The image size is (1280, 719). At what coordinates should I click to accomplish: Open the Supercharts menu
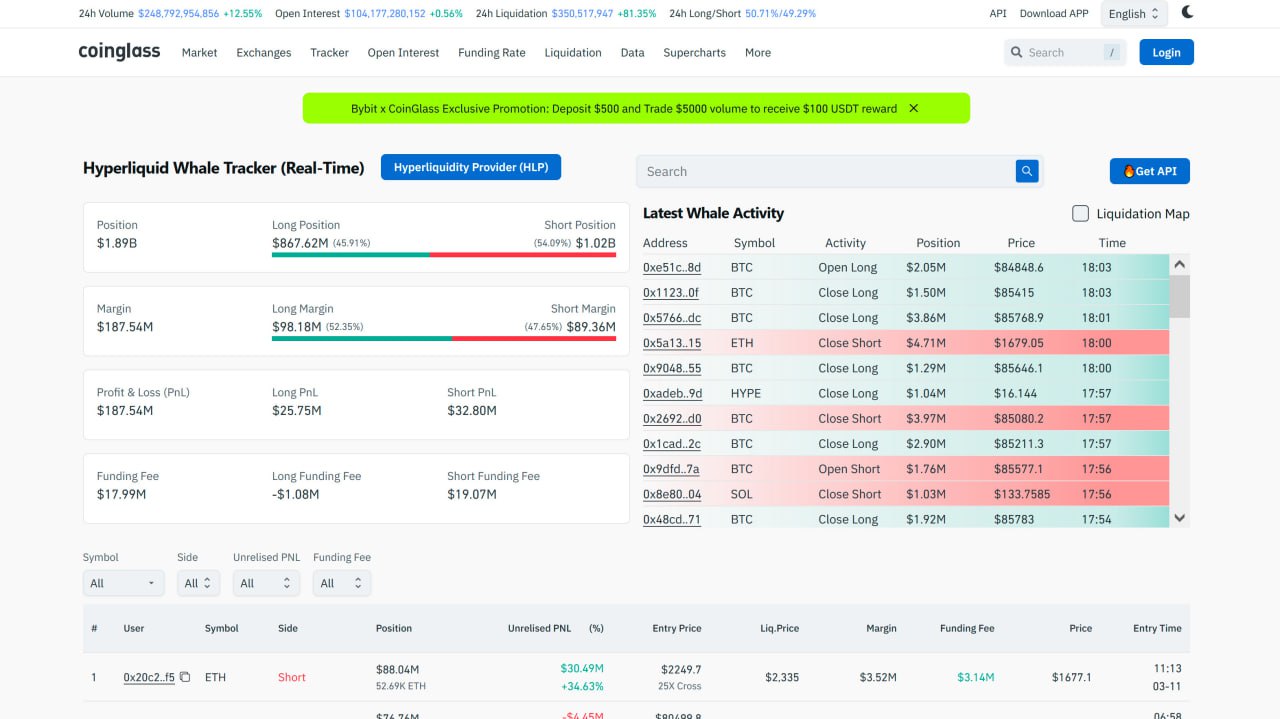(x=695, y=52)
